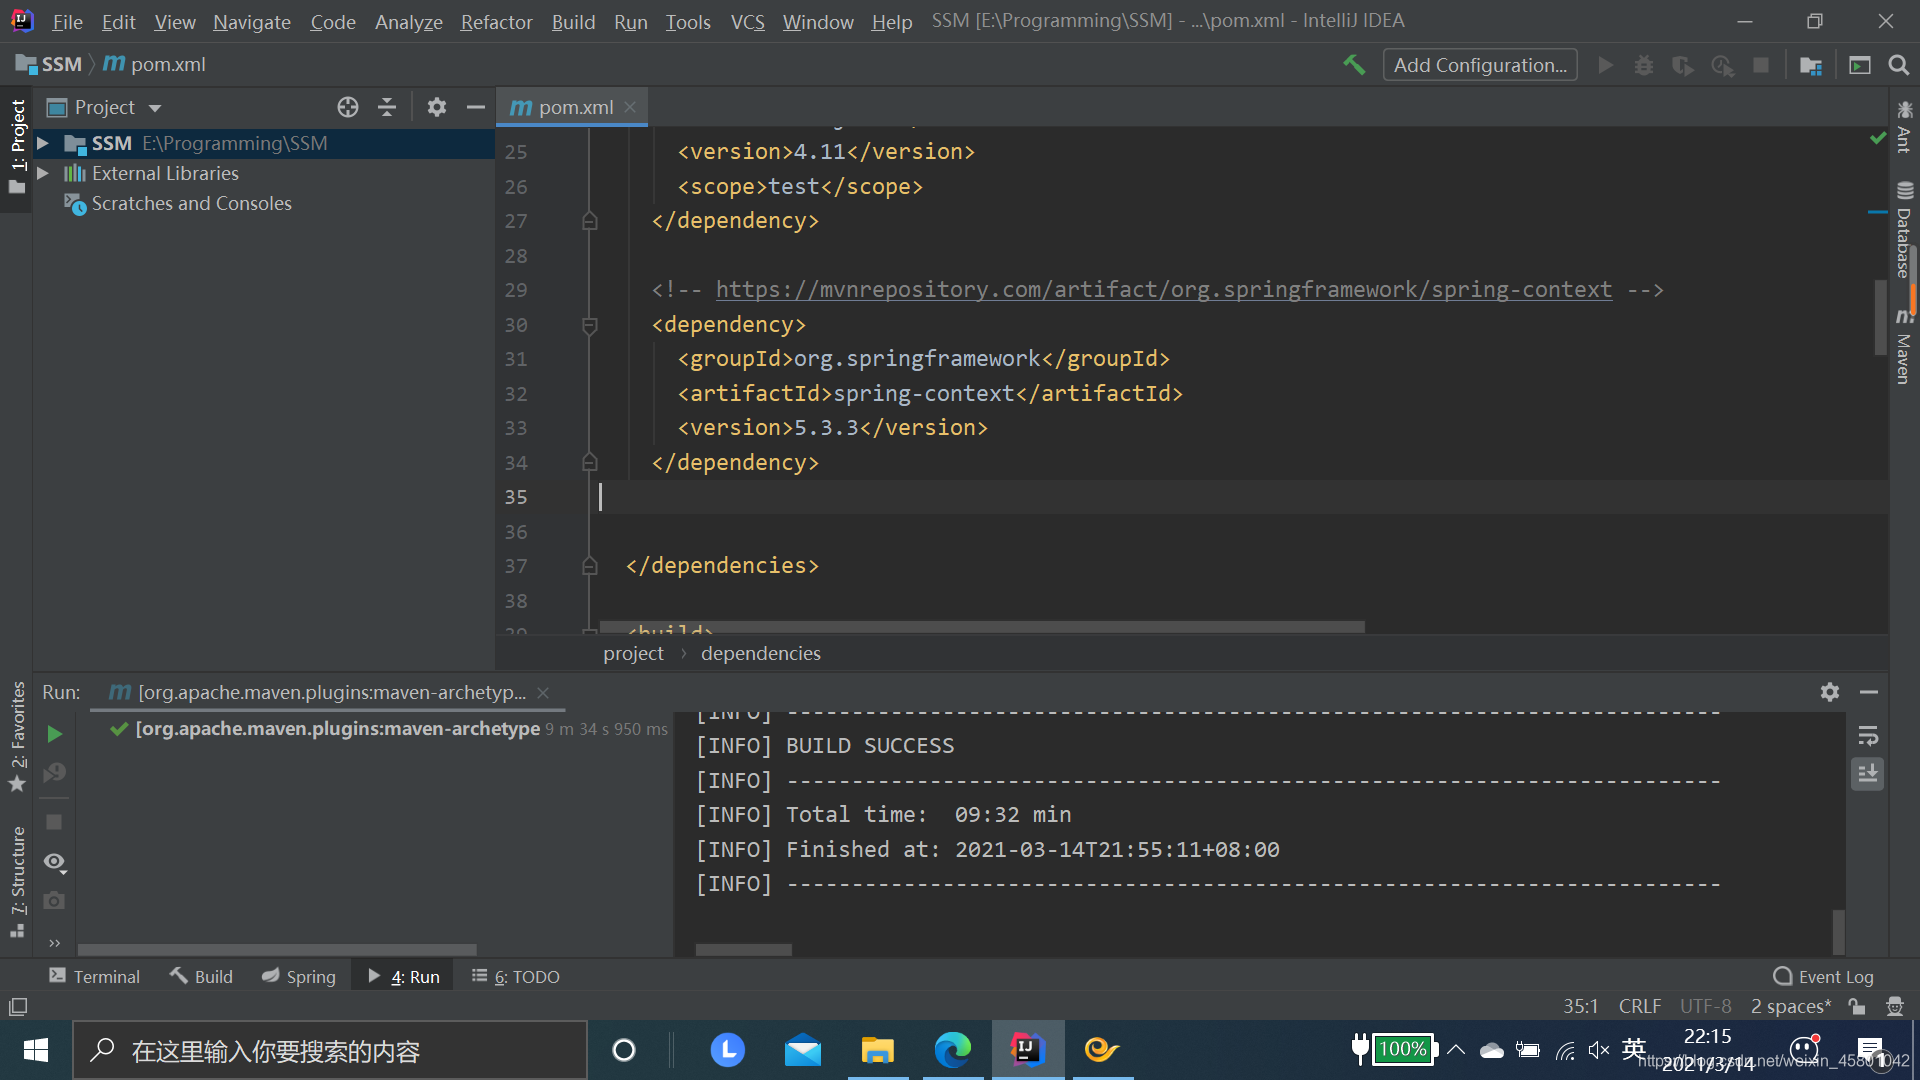Image resolution: width=1920 pixels, height=1080 pixels.
Task: Click the project breadcrumb
Action: [x=633, y=653]
